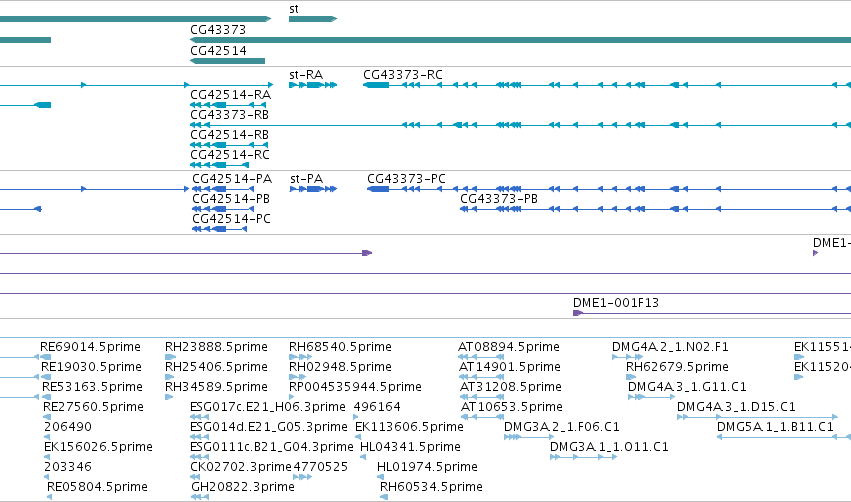The height and width of the screenshot is (502, 851).
Task: Select the CG42514-RC transcript label
Action: pos(230,155)
